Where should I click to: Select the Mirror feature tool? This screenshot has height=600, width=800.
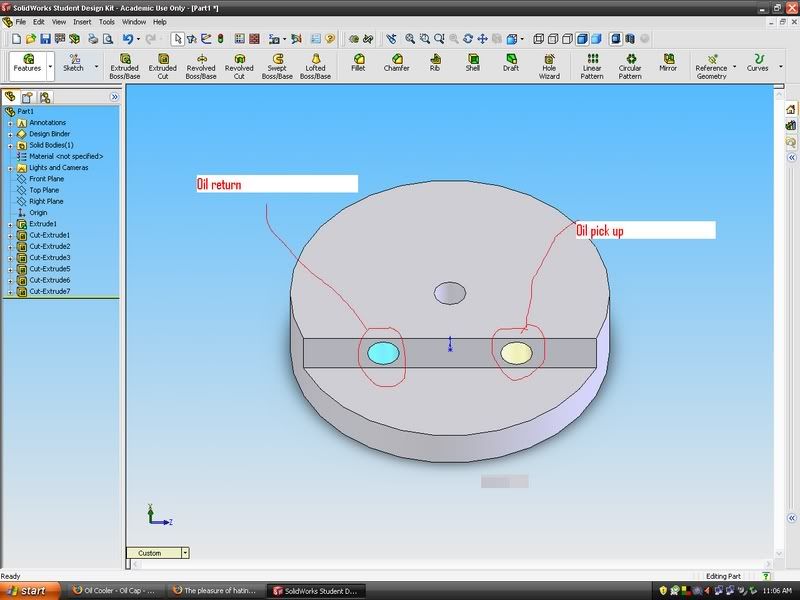668,63
